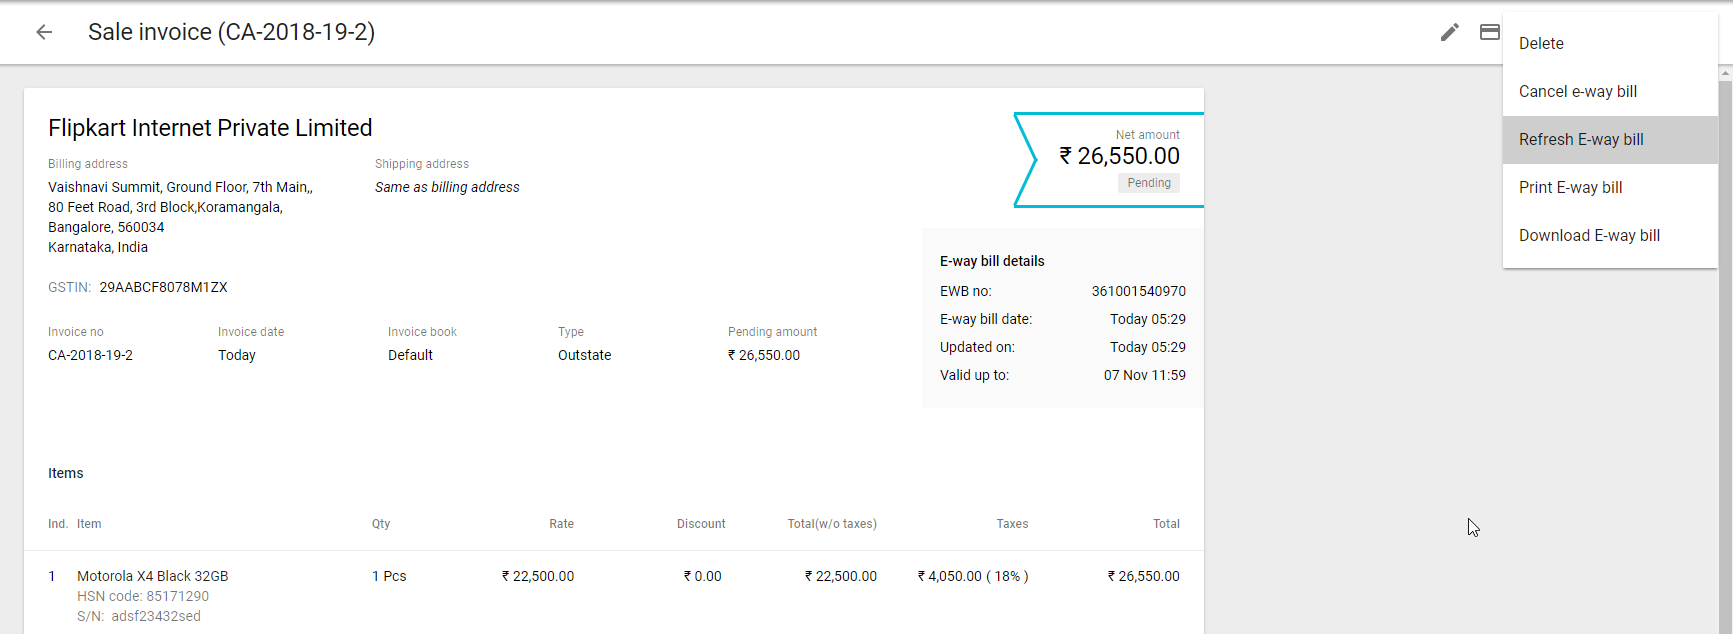This screenshot has height=634, width=1733.
Task: Click invoice number CA-2018-19-2 value
Action: pos(90,355)
